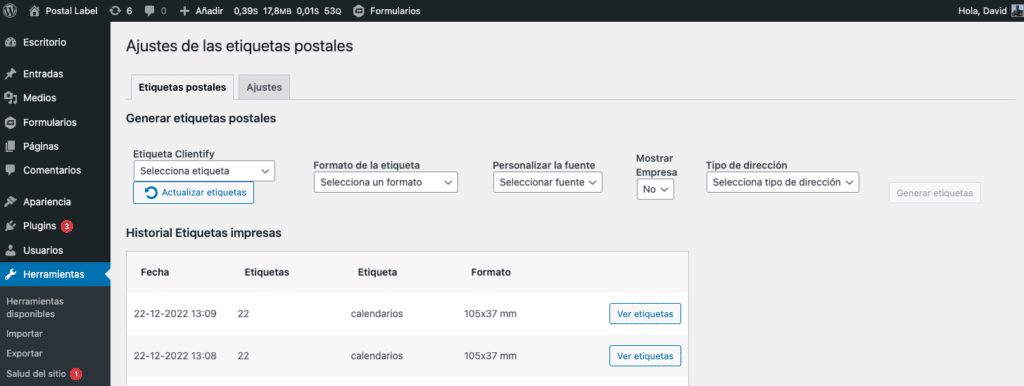This screenshot has height=386, width=1024.
Task: Toggle the Mostrar Empresa No selector
Action: coord(655,189)
